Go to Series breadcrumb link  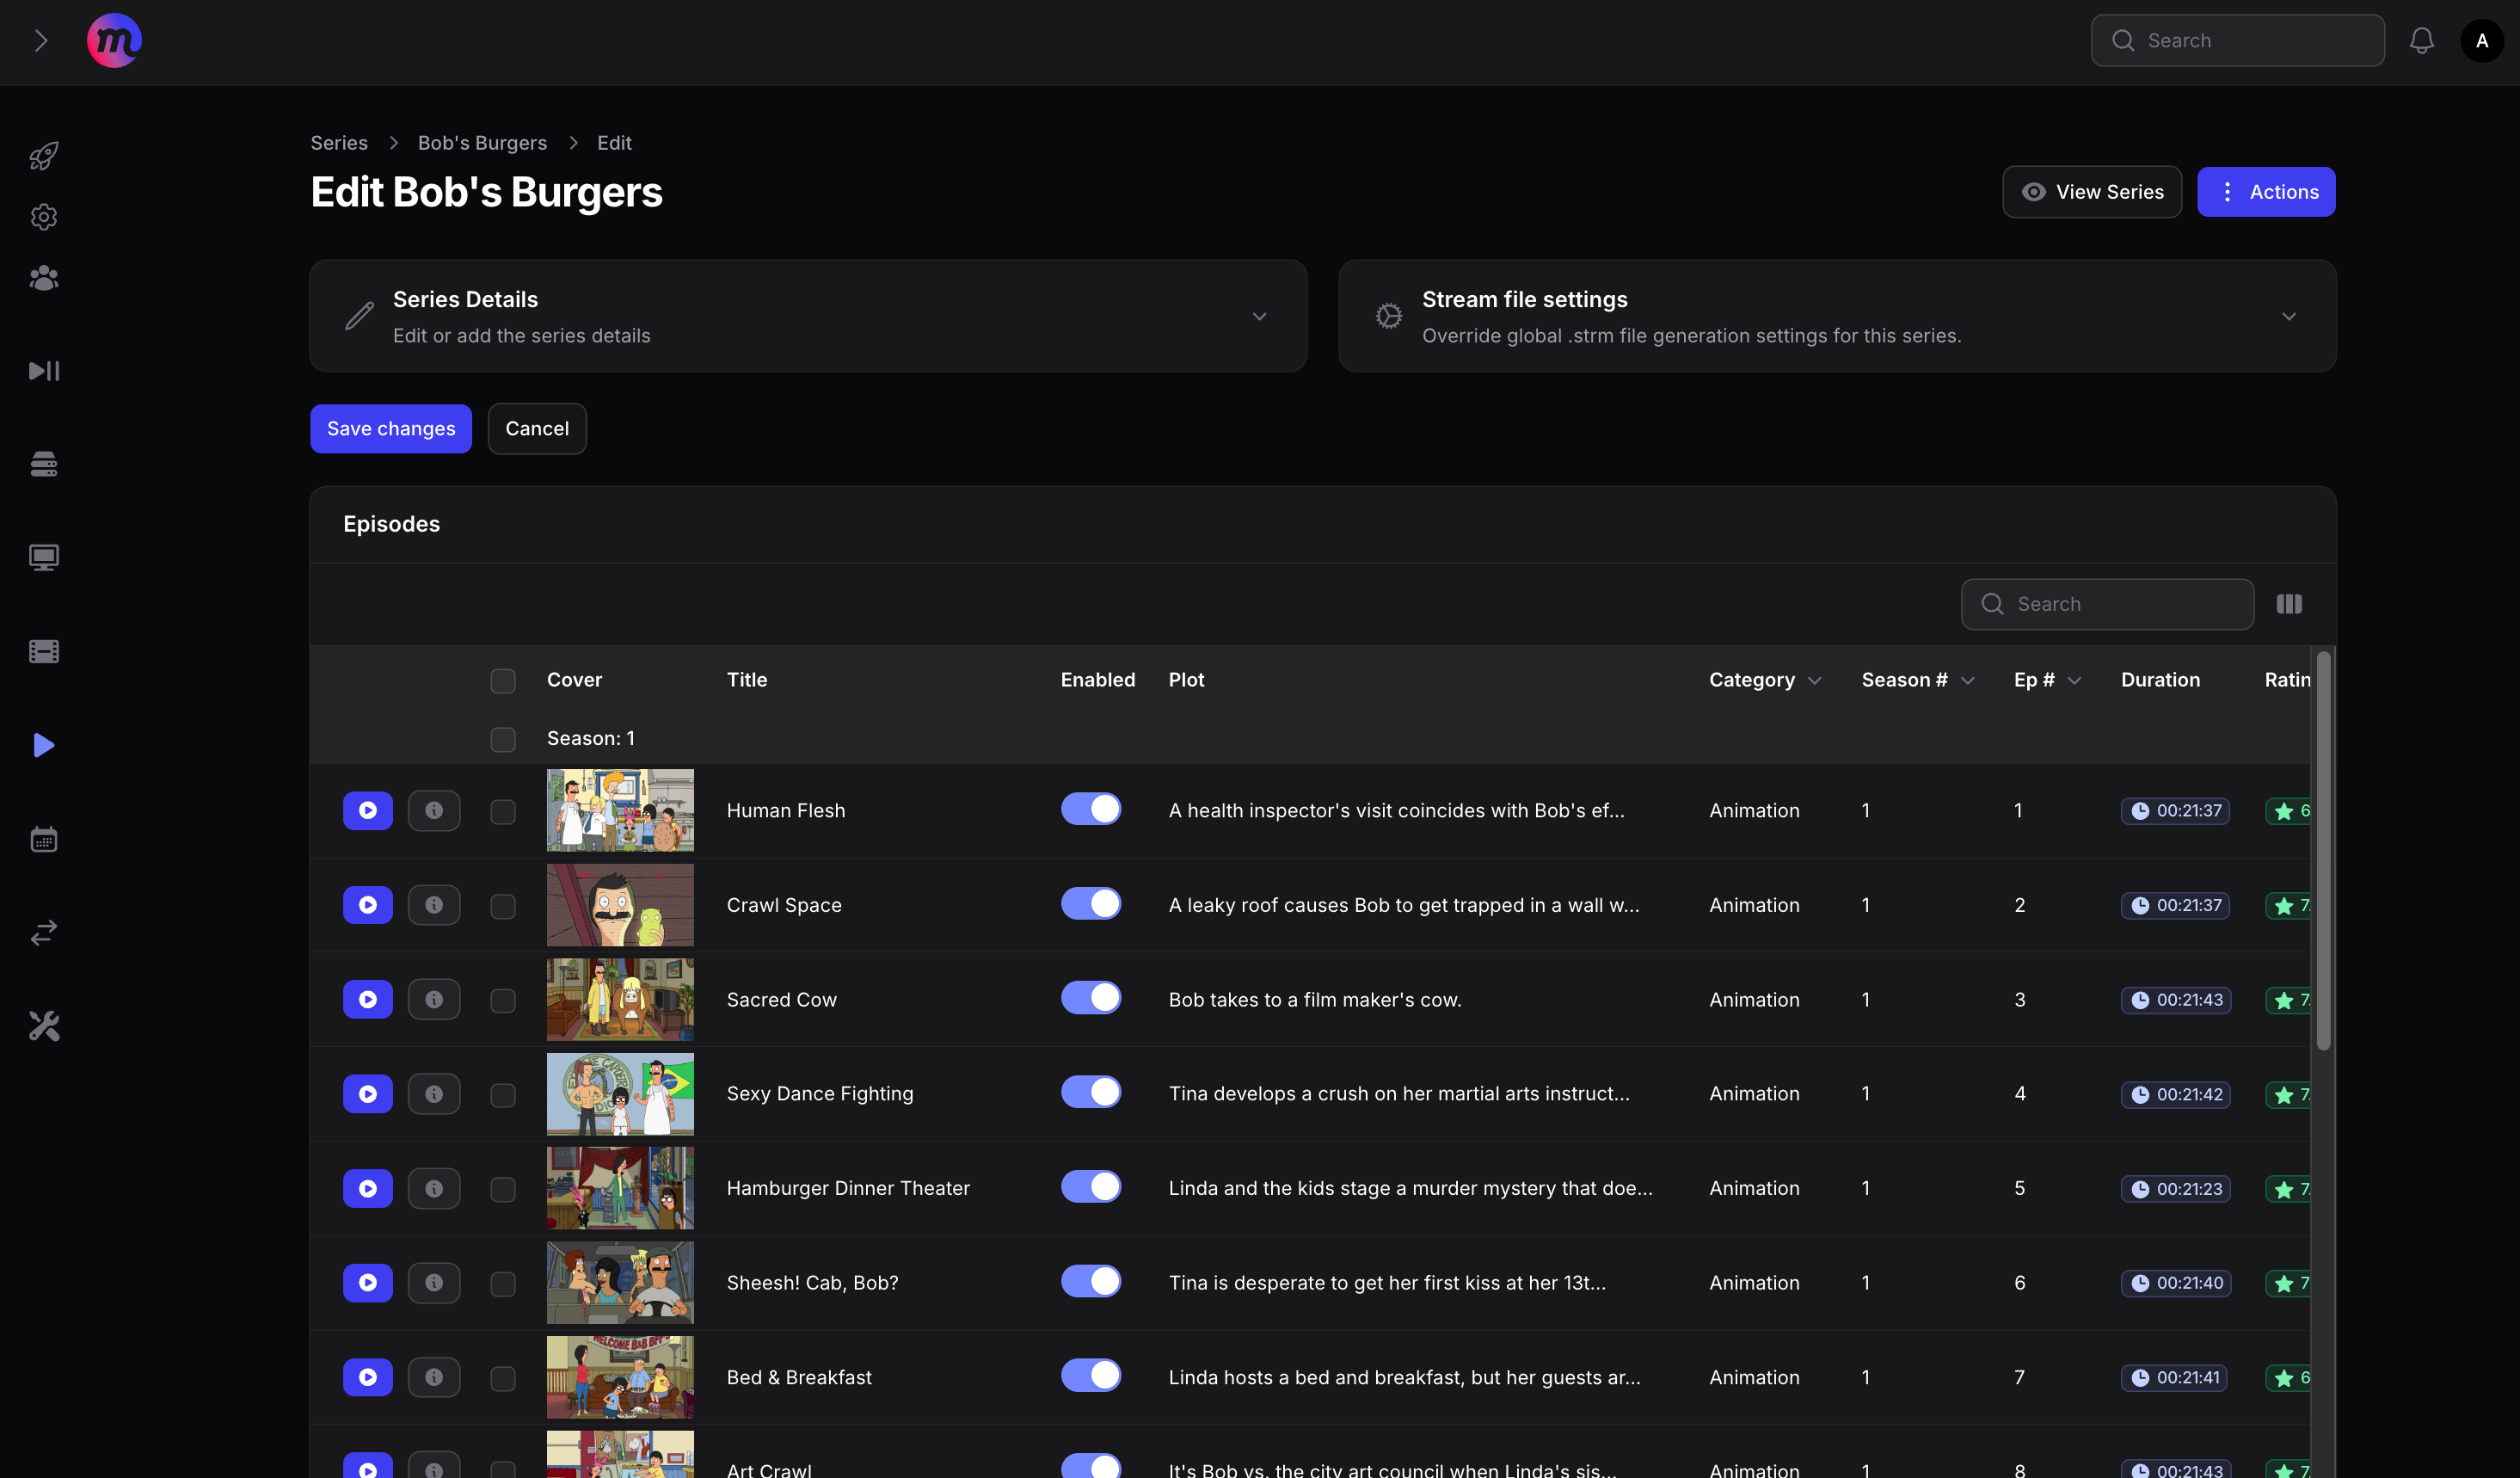[x=339, y=143]
